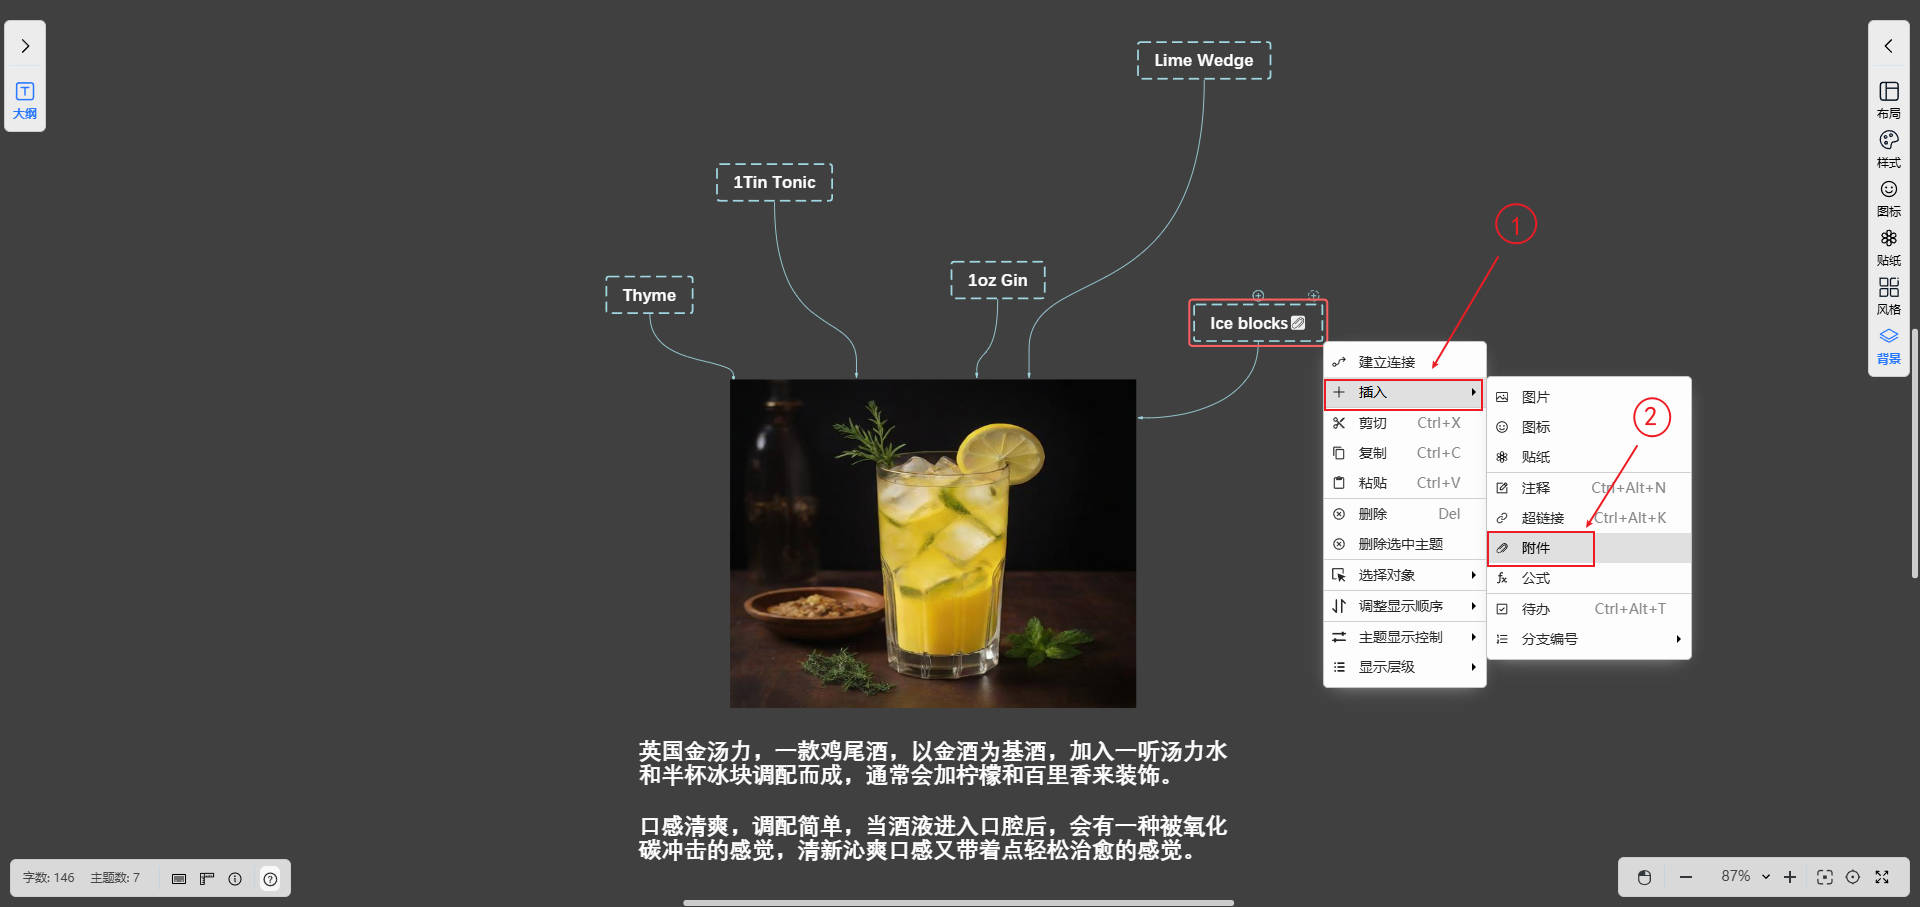Click the horizontal scrollbar at bottom

[x=958, y=902]
